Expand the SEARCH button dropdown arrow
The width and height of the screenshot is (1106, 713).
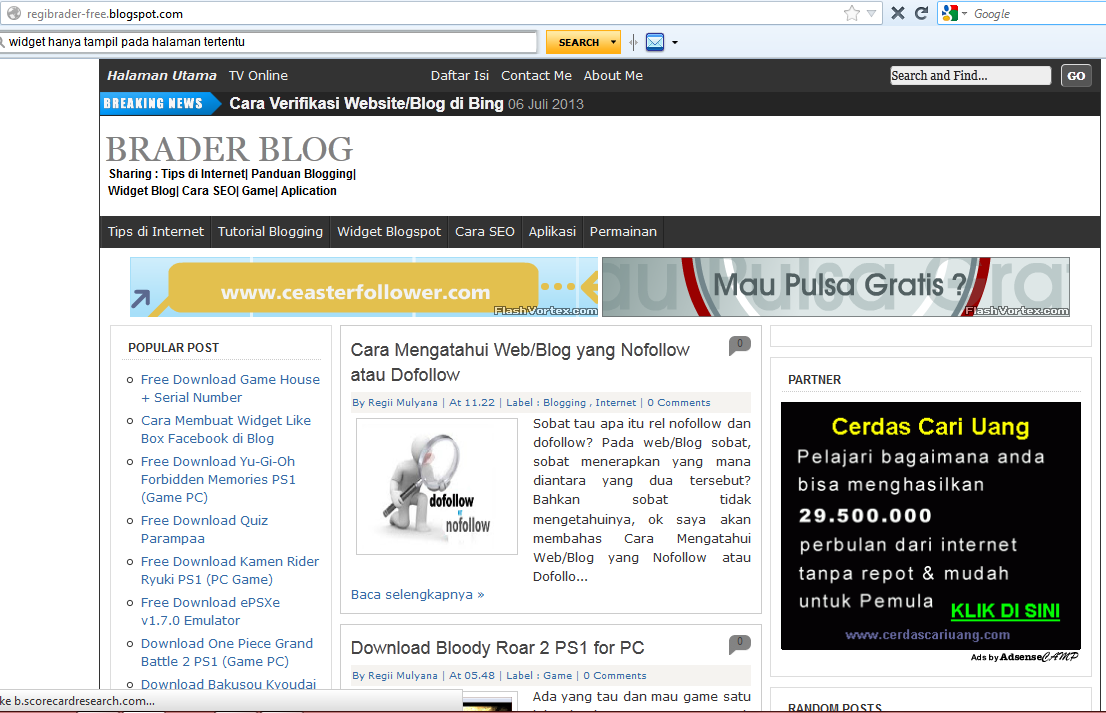(x=614, y=42)
